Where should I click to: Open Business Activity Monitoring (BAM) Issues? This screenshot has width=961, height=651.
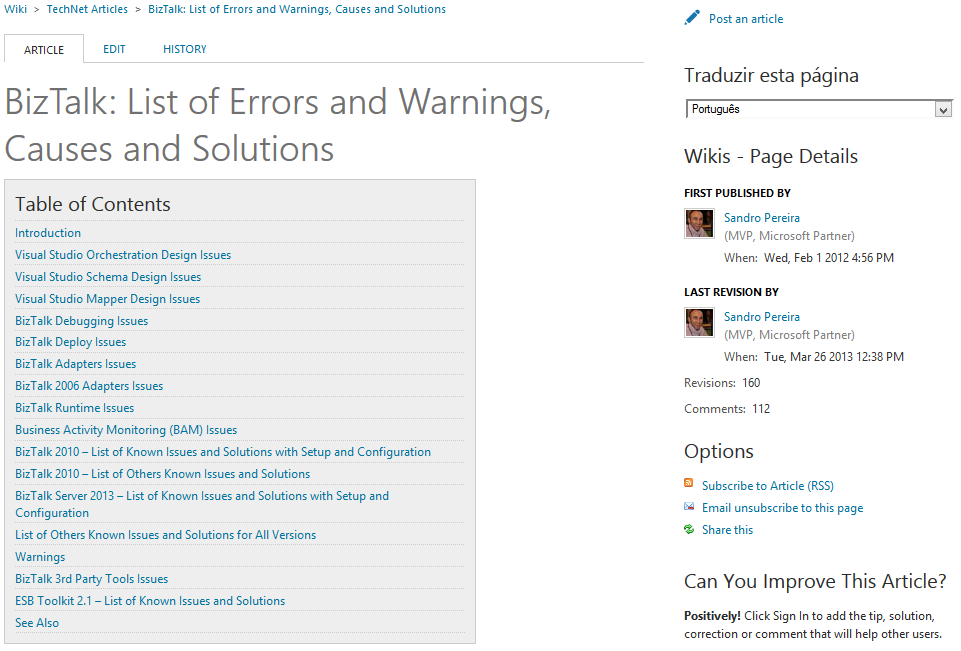tap(126, 430)
